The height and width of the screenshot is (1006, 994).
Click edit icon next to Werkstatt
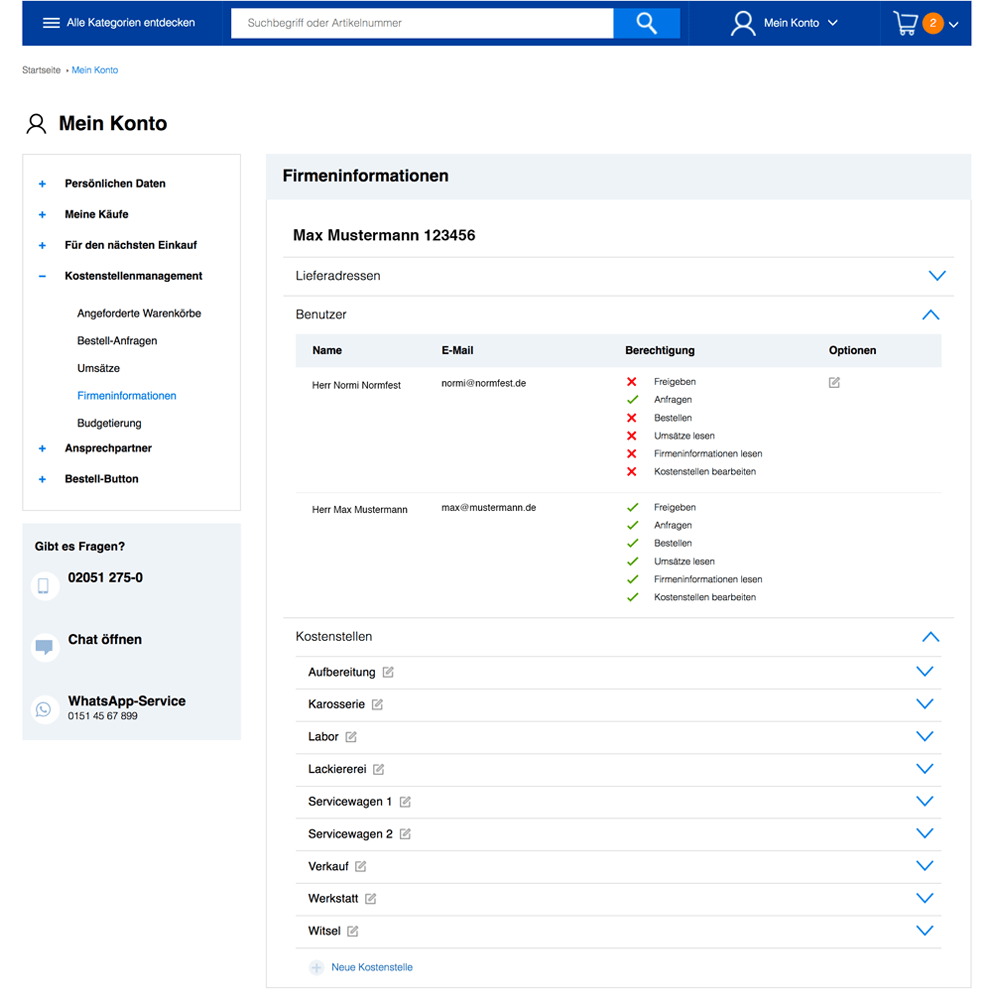tap(370, 899)
